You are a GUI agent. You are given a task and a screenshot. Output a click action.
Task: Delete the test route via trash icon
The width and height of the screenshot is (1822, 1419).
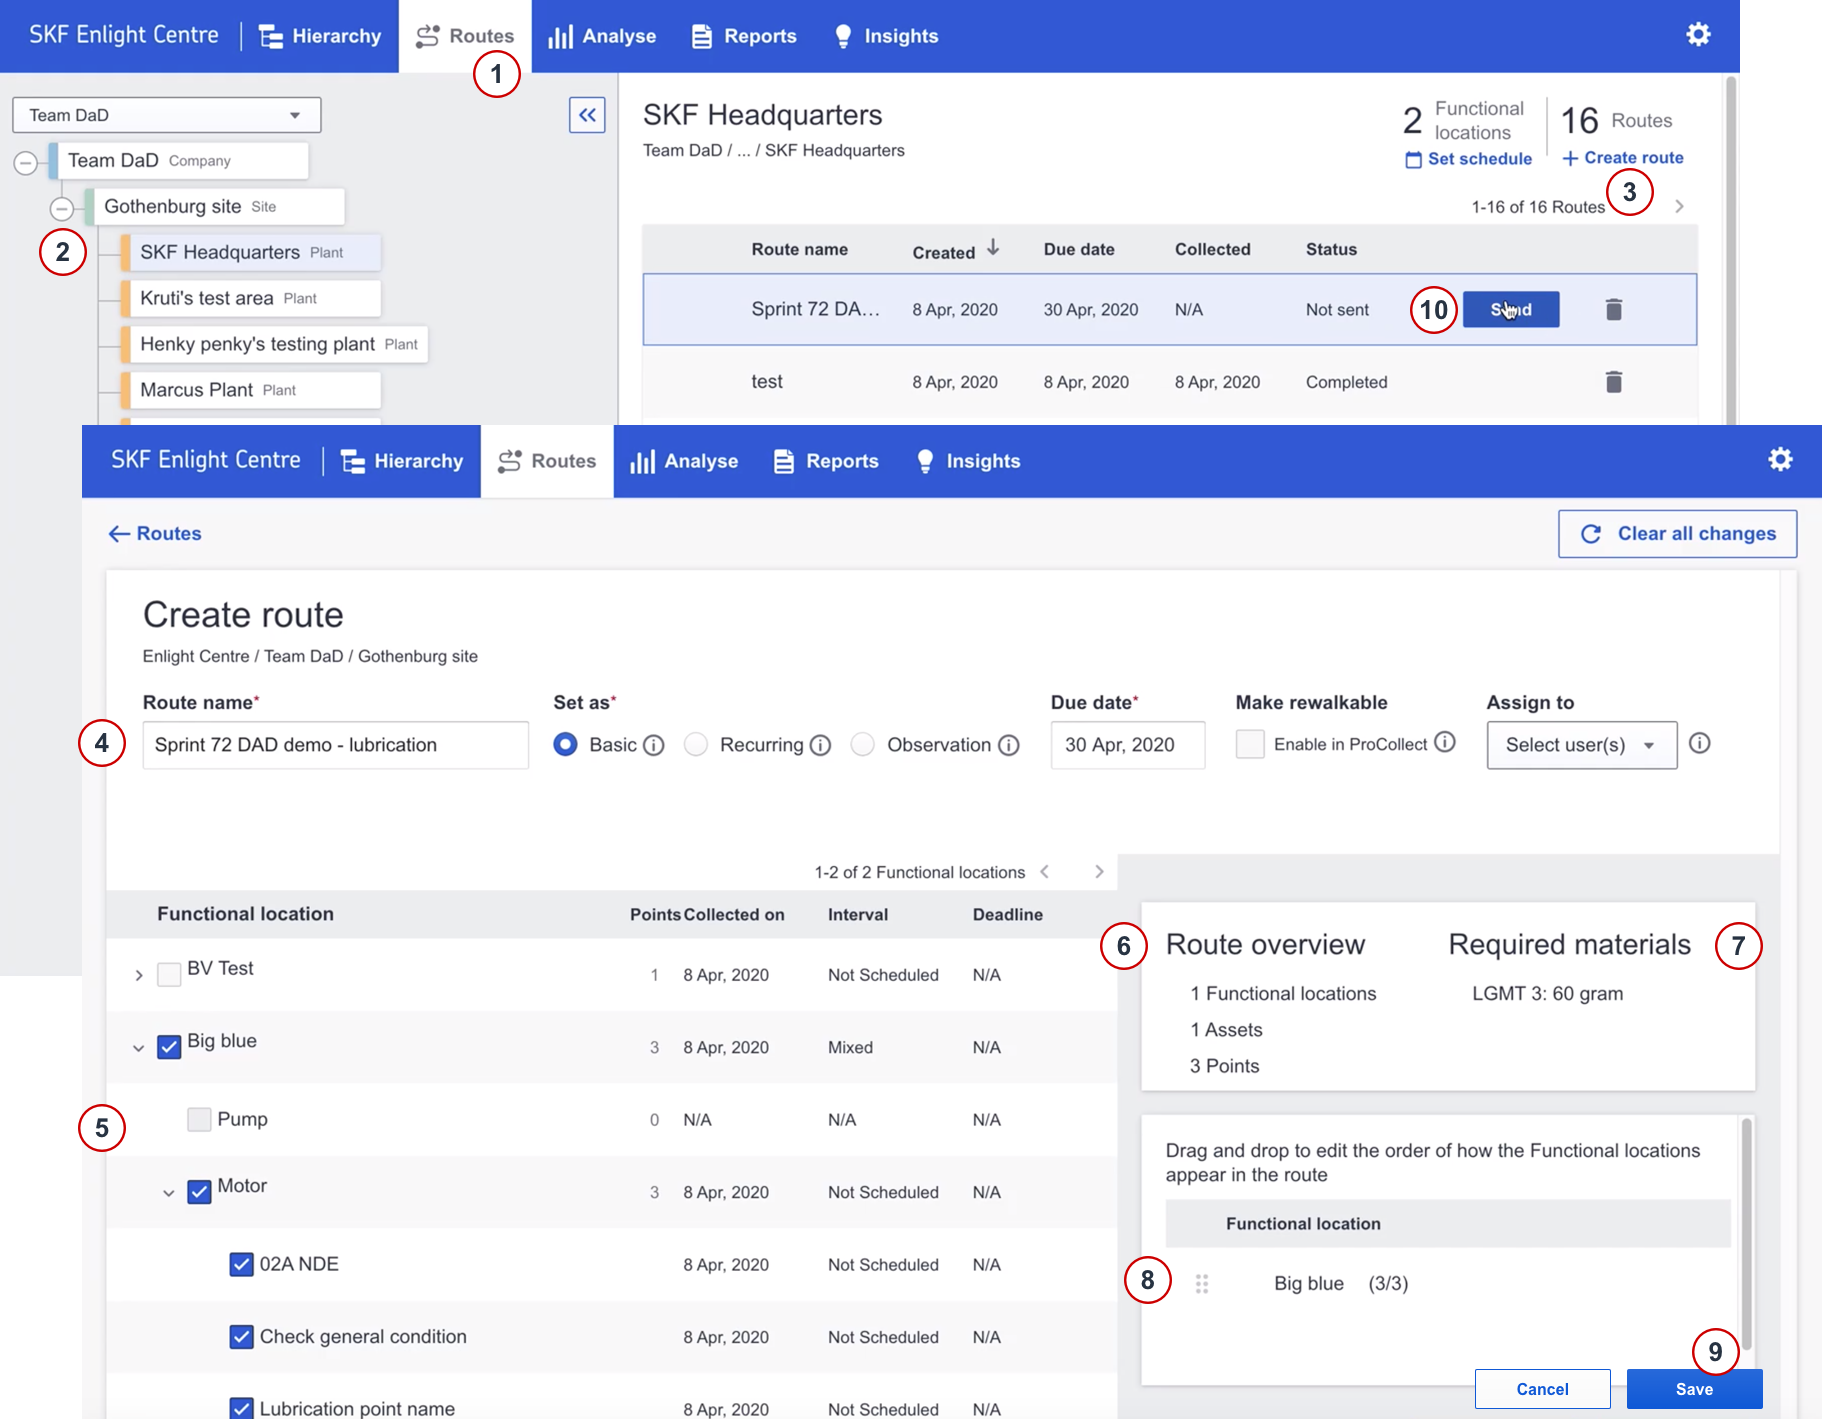pos(1613,382)
